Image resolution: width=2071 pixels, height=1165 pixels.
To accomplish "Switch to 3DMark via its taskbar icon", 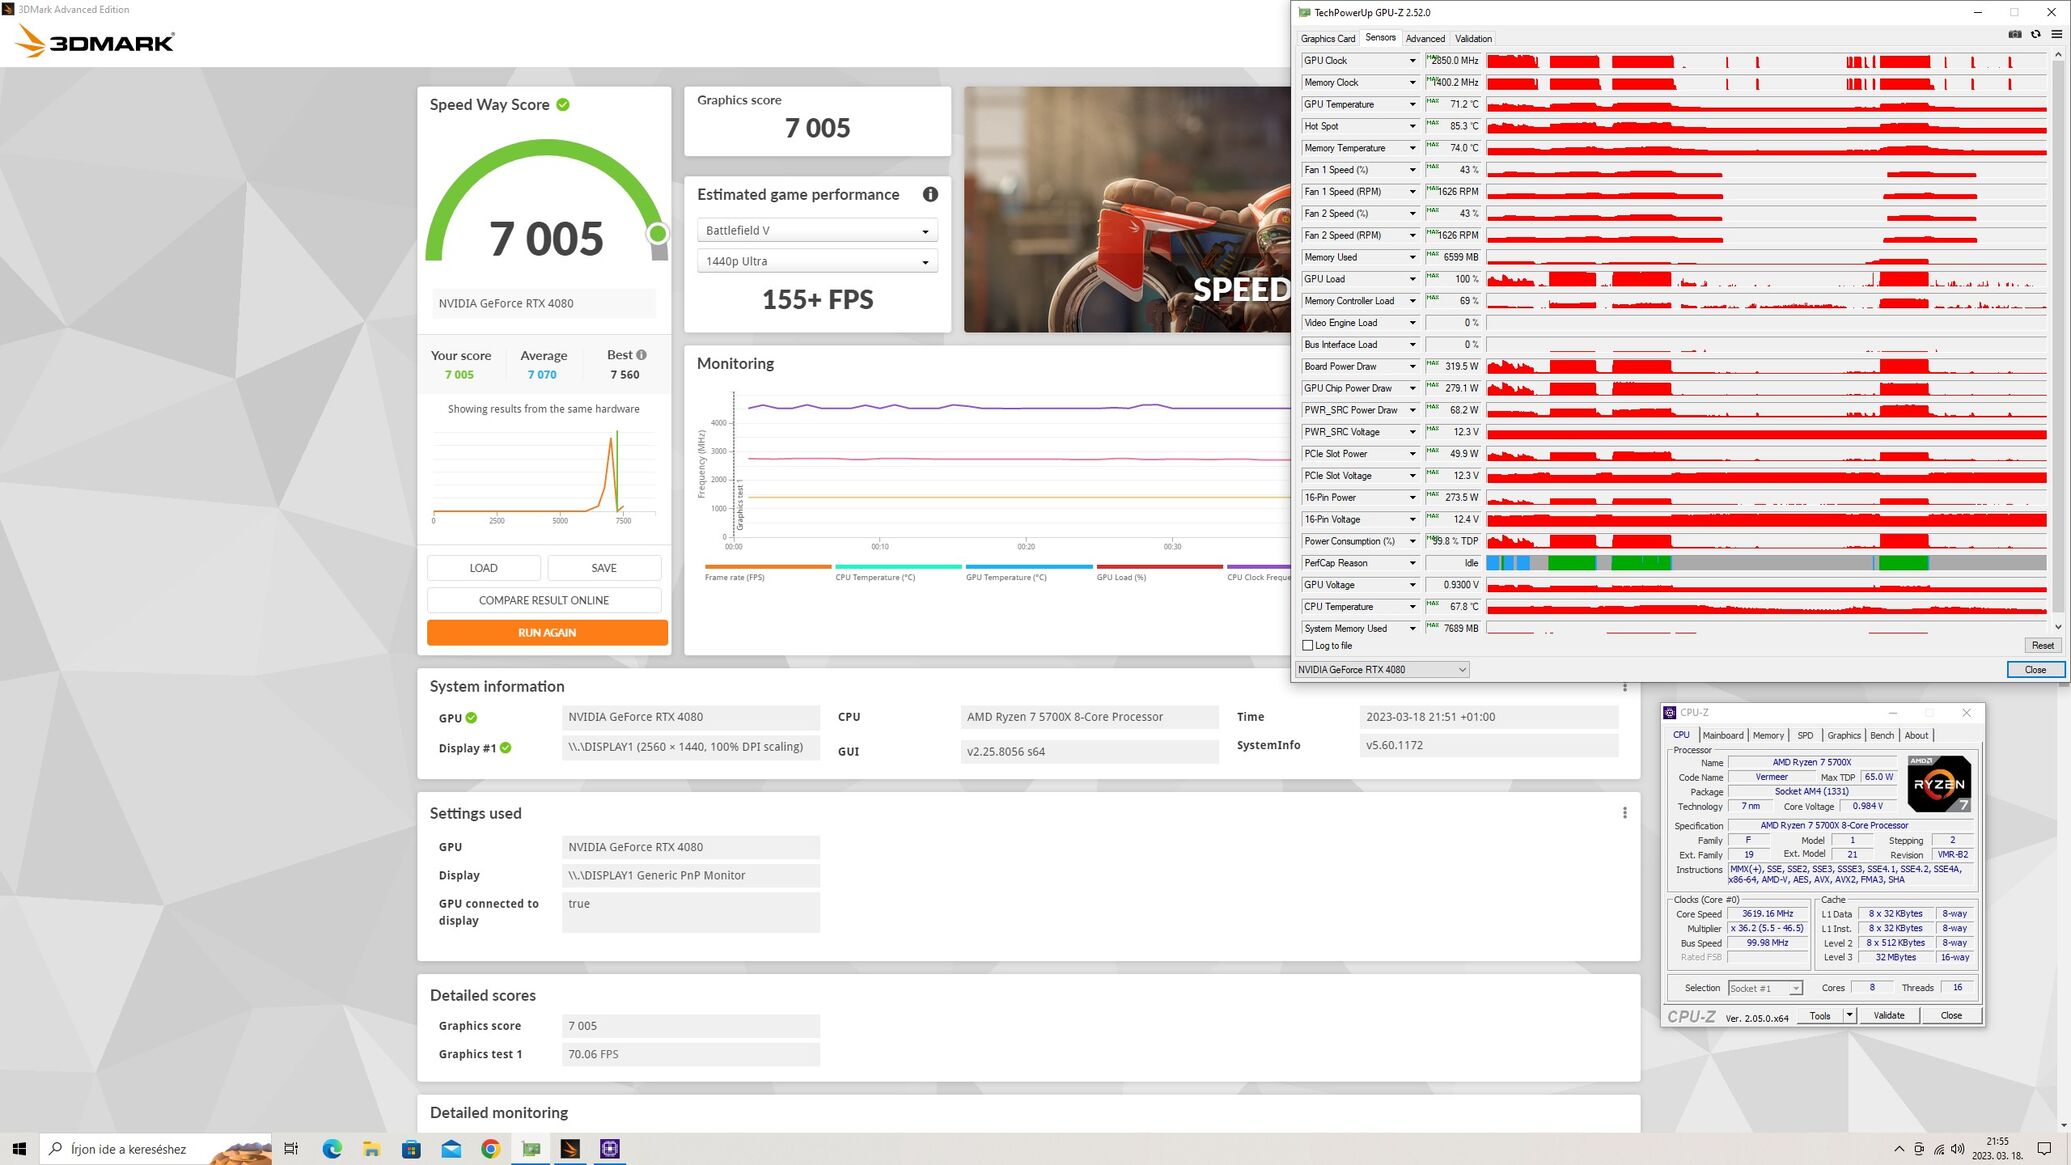I will tap(570, 1148).
